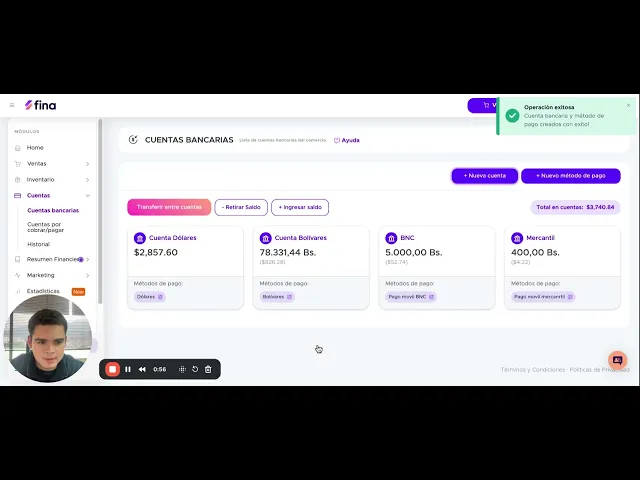Stop the screen recording with red button
The height and width of the screenshot is (480, 640).
(112, 369)
